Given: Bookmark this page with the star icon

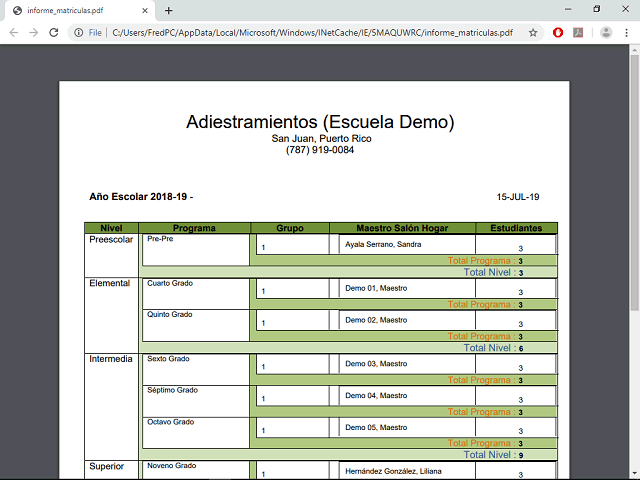Looking at the screenshot, I should tap(533, 33).
